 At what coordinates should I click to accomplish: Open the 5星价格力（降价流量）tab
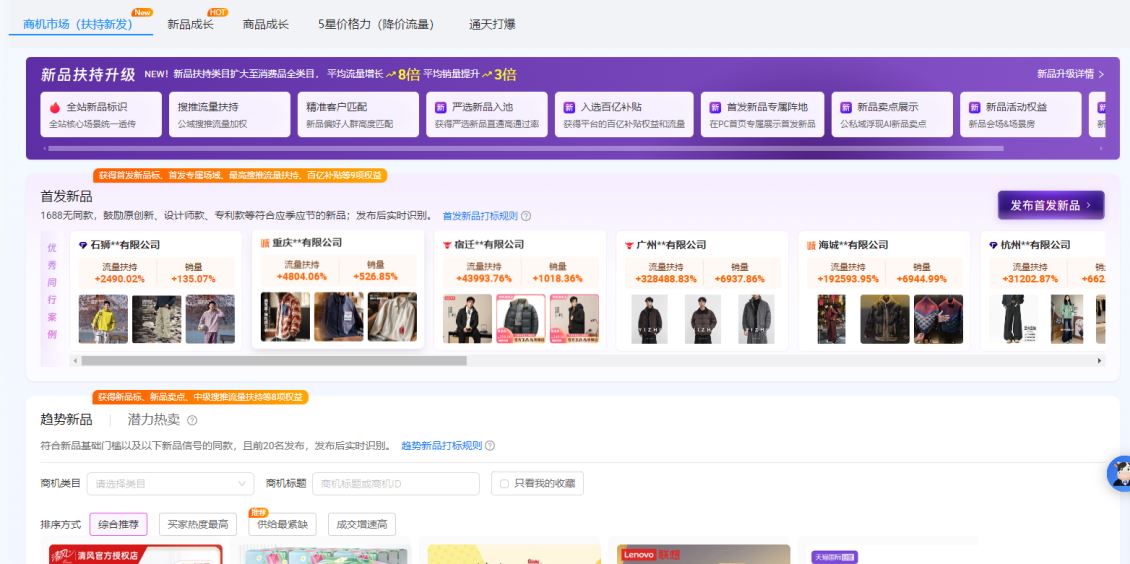[375, 24]
